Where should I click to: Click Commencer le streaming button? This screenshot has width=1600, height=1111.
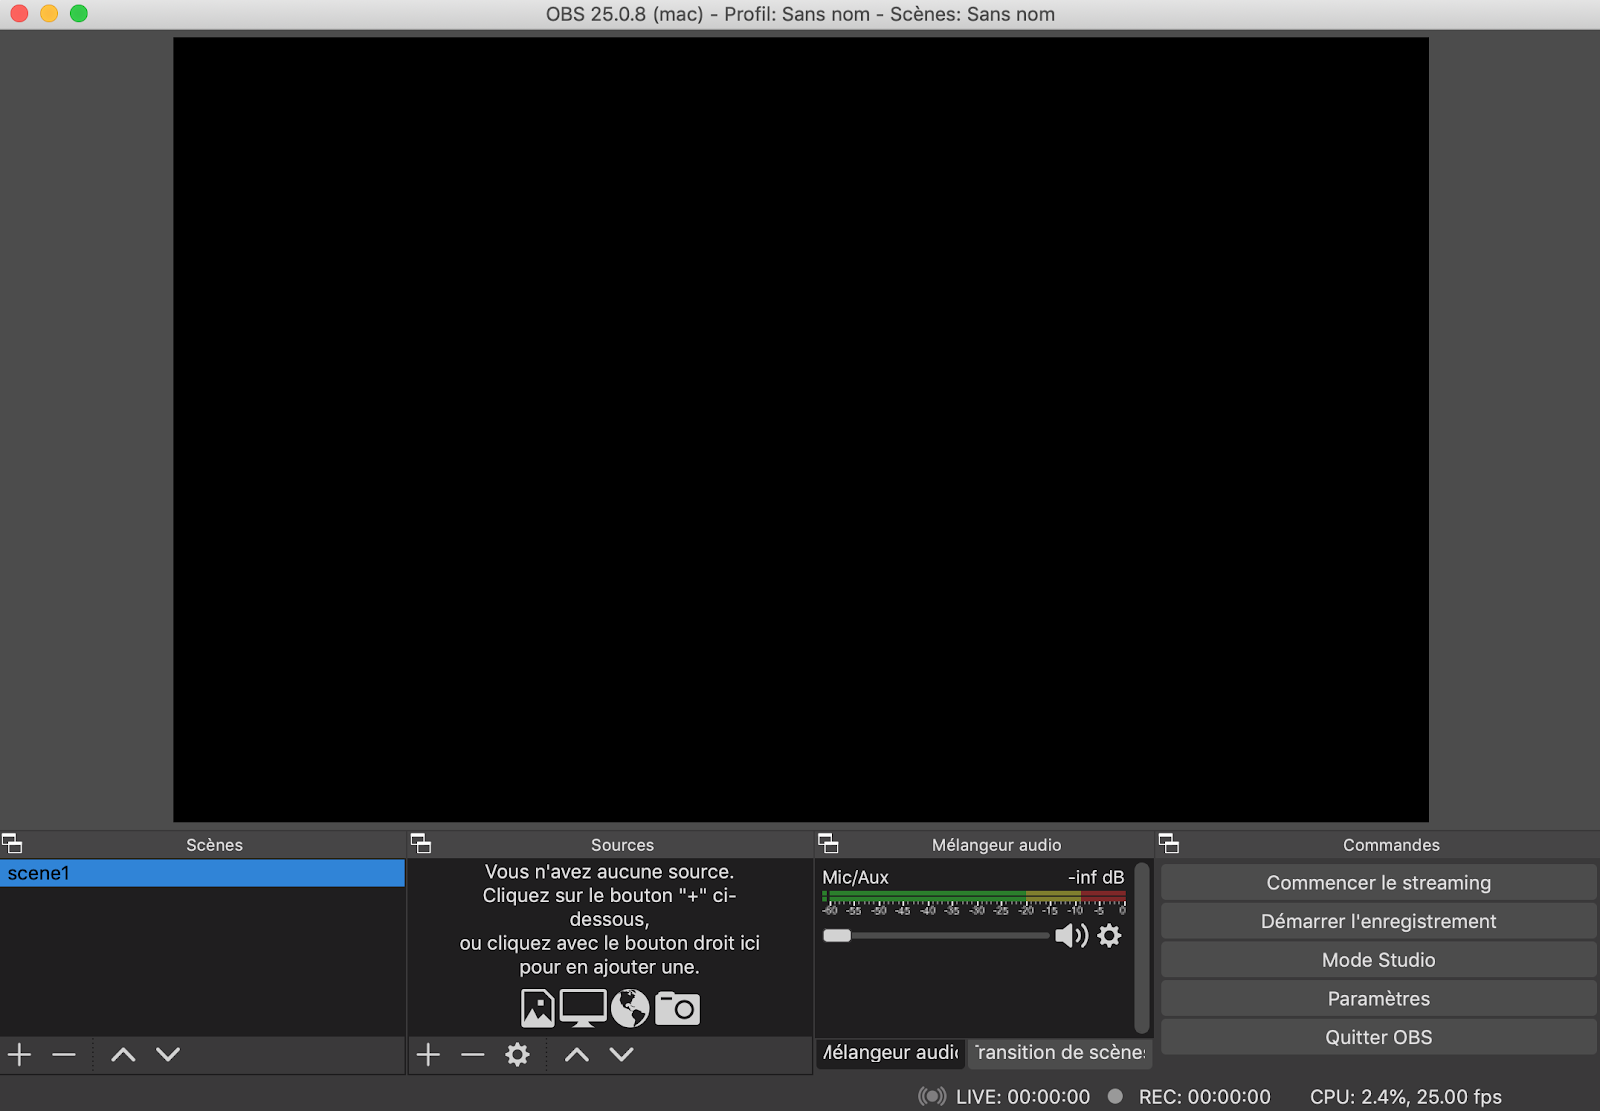1378,883
